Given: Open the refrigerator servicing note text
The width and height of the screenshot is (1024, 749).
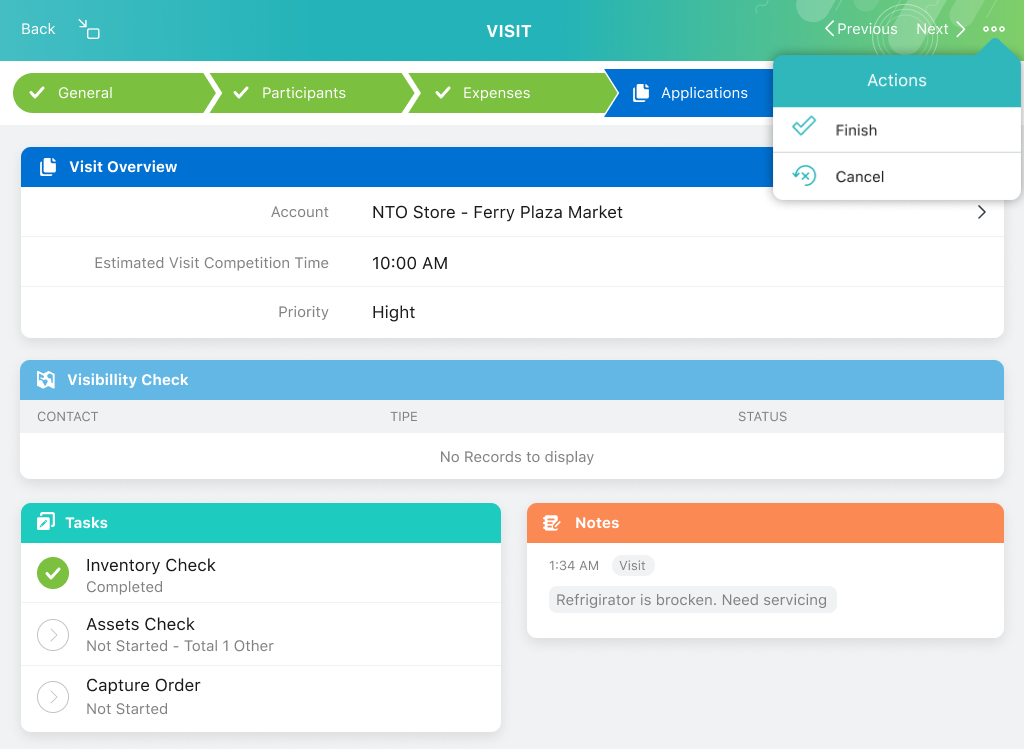Looking at the screenshot, I should click(692, 600).
